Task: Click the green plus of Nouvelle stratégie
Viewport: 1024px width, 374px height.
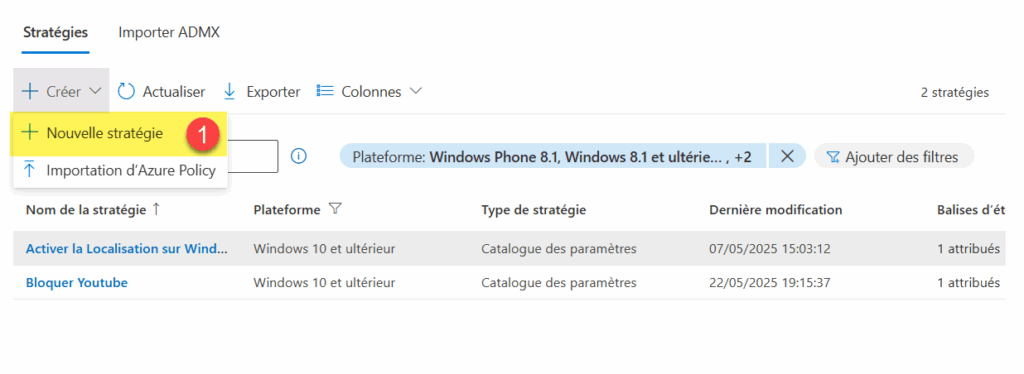Action: [x=29, y=132]
